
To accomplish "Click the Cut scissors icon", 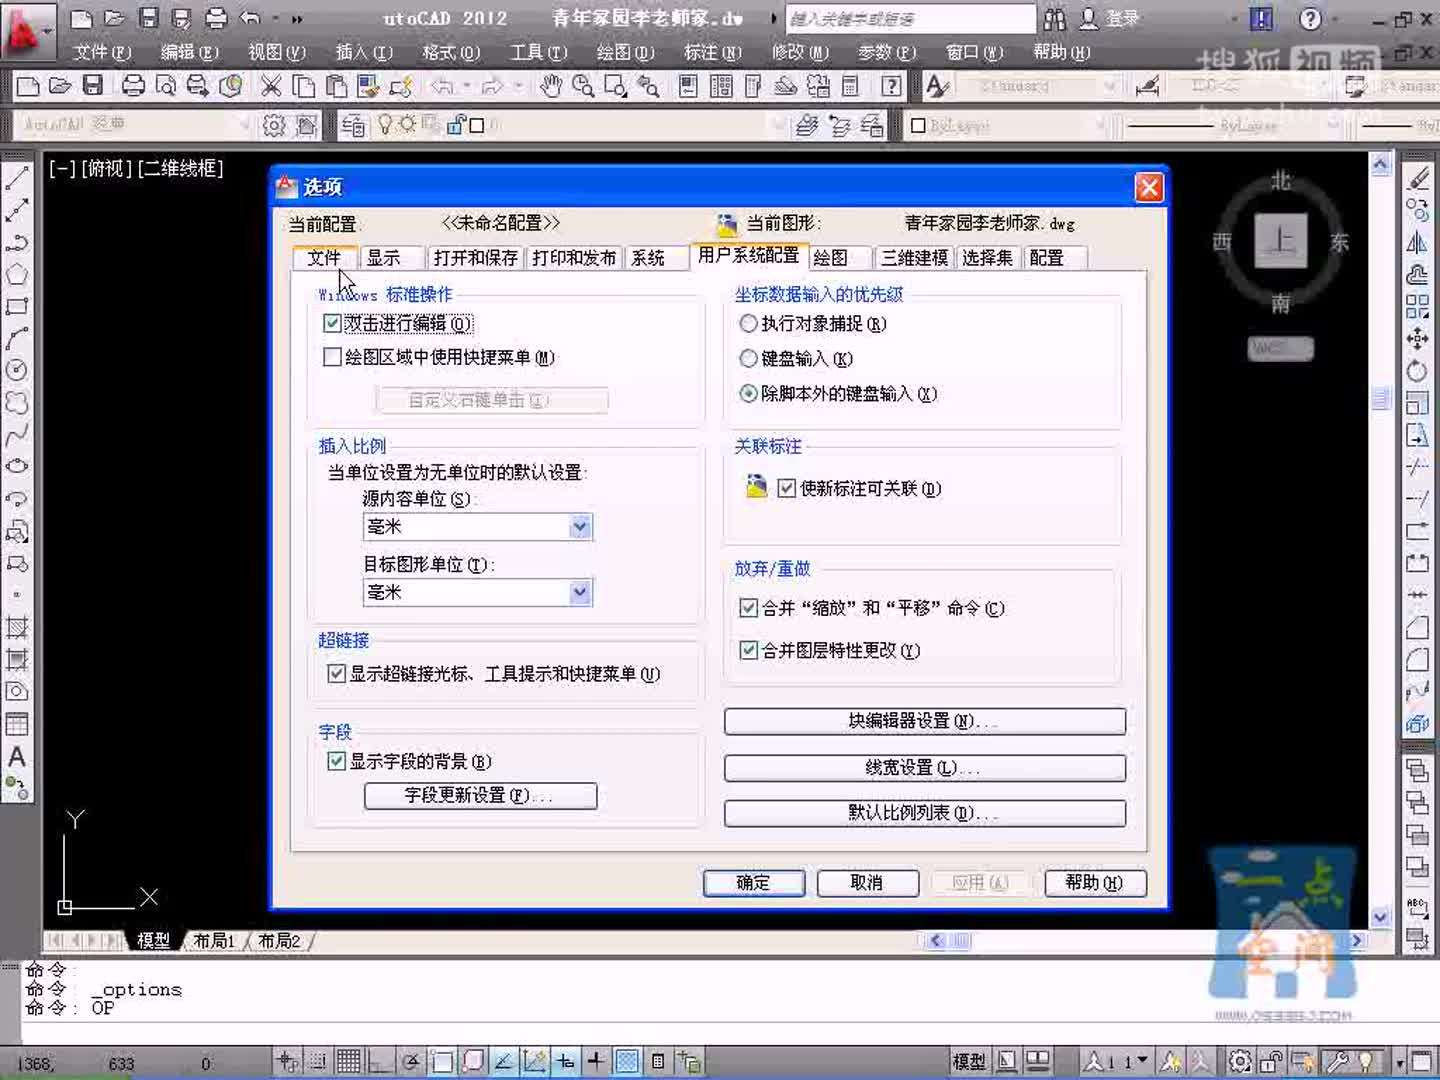I will 271,86.
